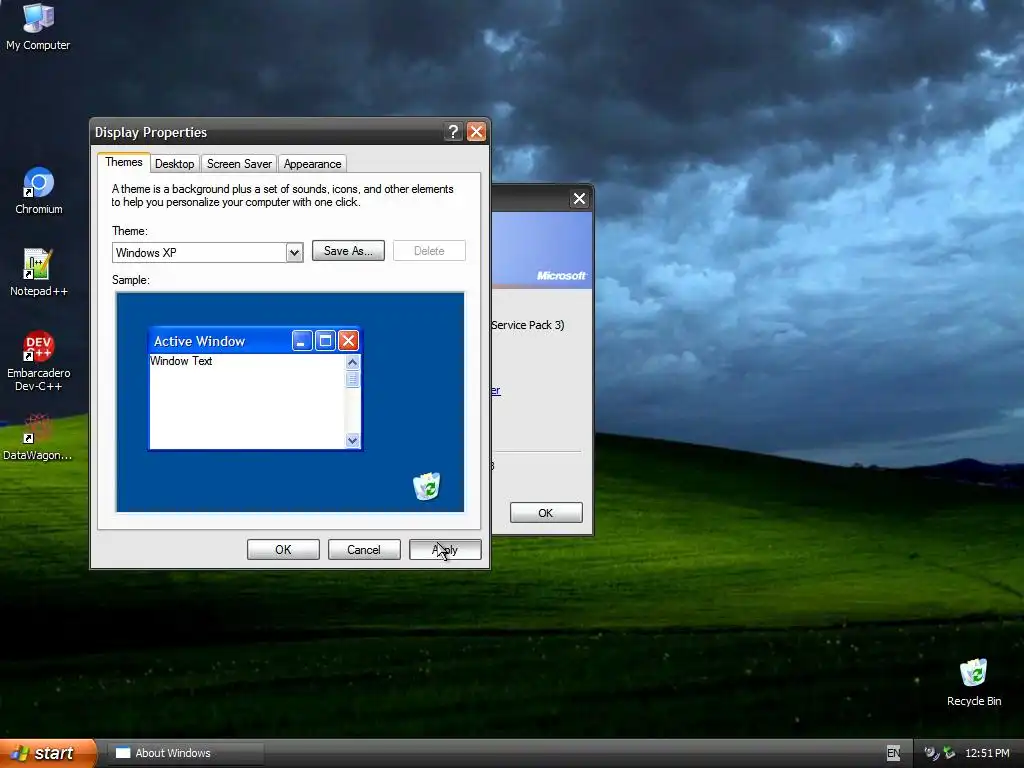Close the About Windows dialog
Image resolution: width=1024 pixels, height=768 pixels.
point(579,199)
